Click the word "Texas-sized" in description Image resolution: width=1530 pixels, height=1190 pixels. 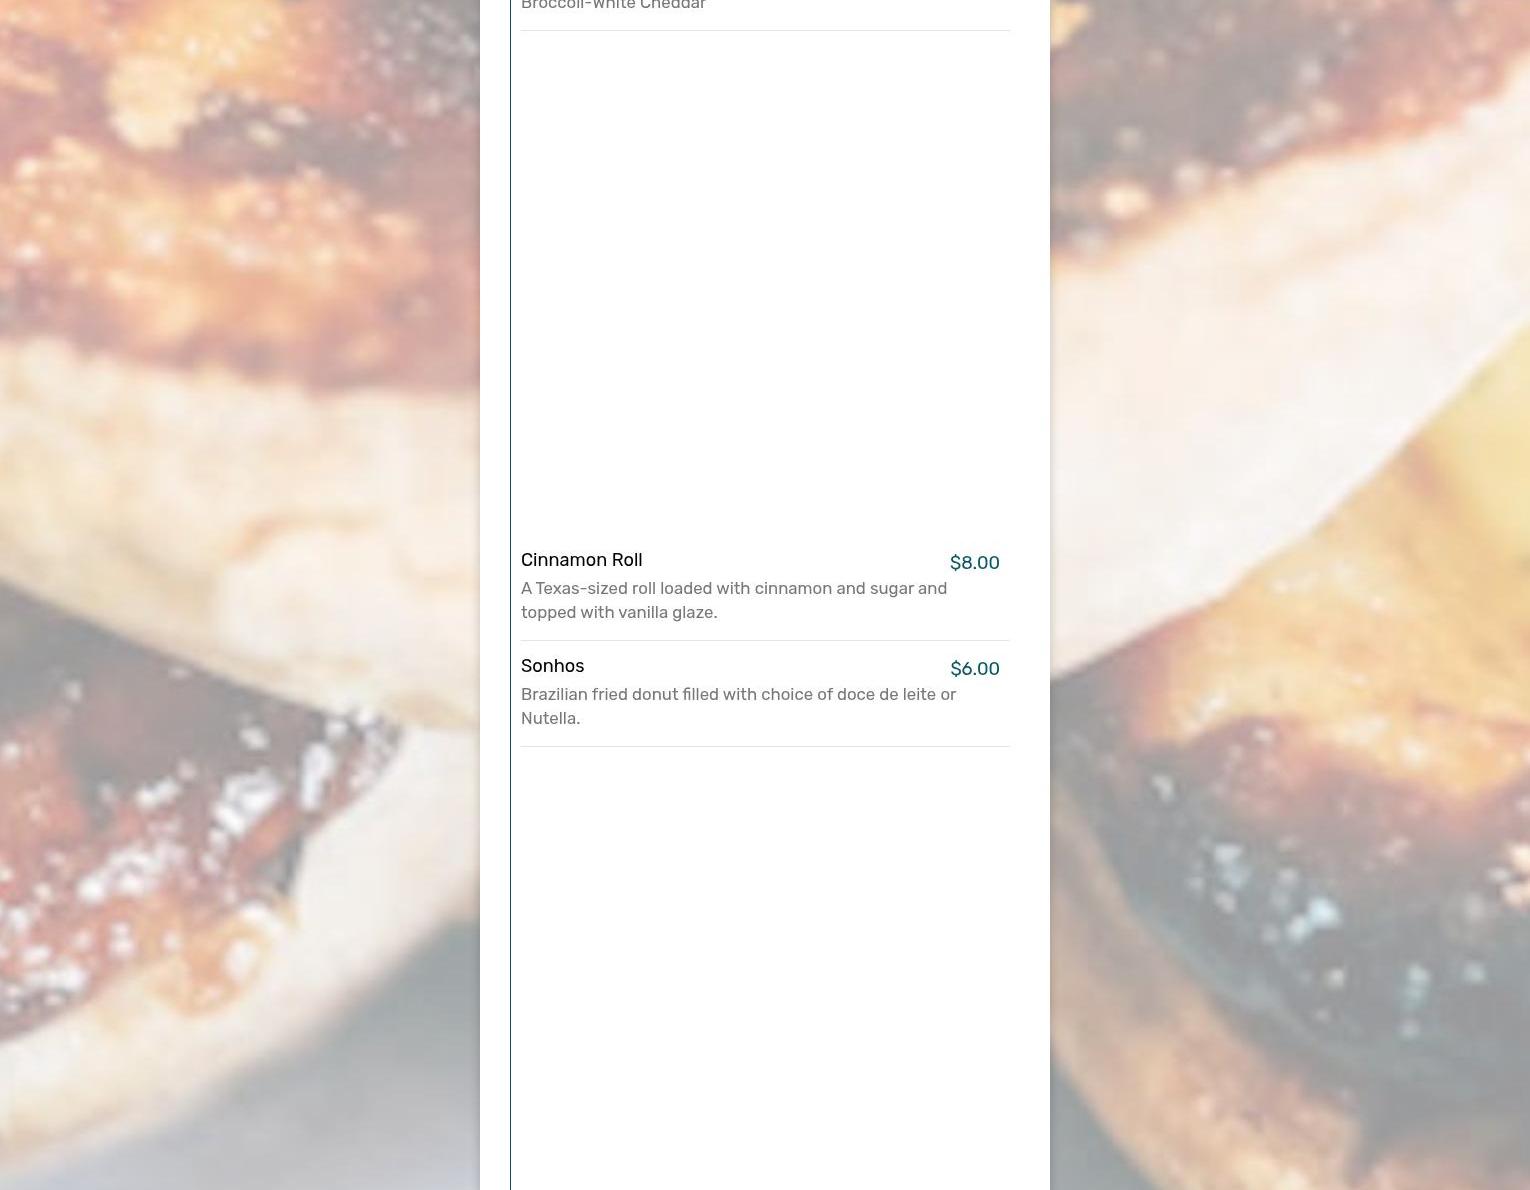point(581,588)
